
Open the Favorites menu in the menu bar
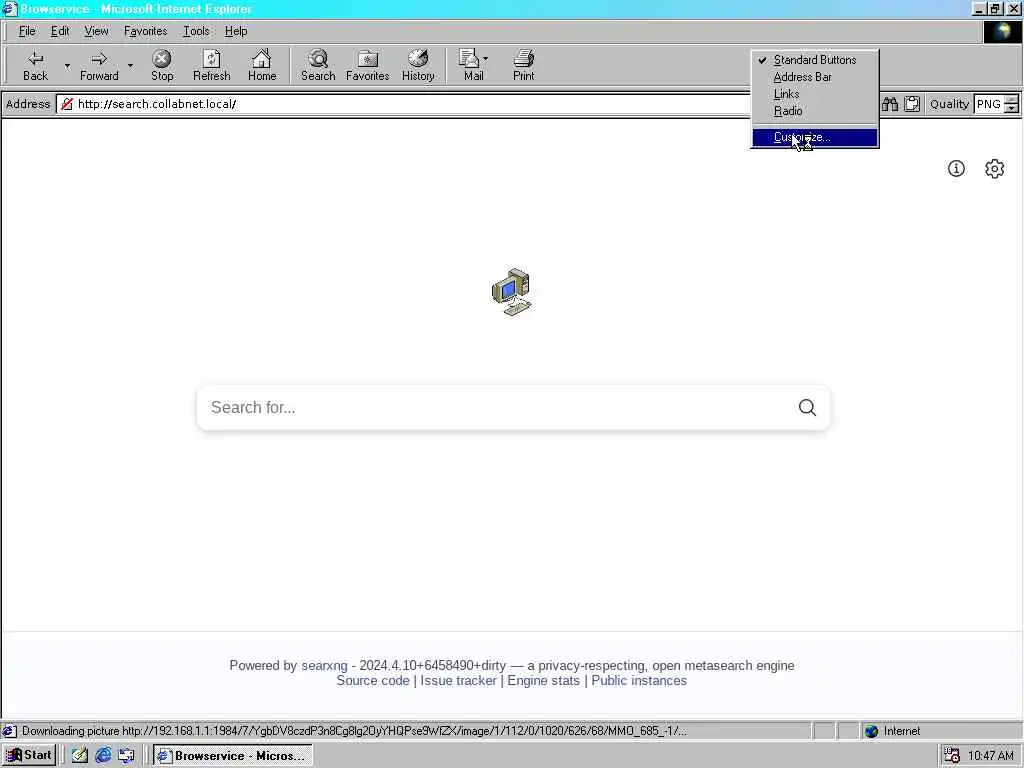(x=146, y=31)
